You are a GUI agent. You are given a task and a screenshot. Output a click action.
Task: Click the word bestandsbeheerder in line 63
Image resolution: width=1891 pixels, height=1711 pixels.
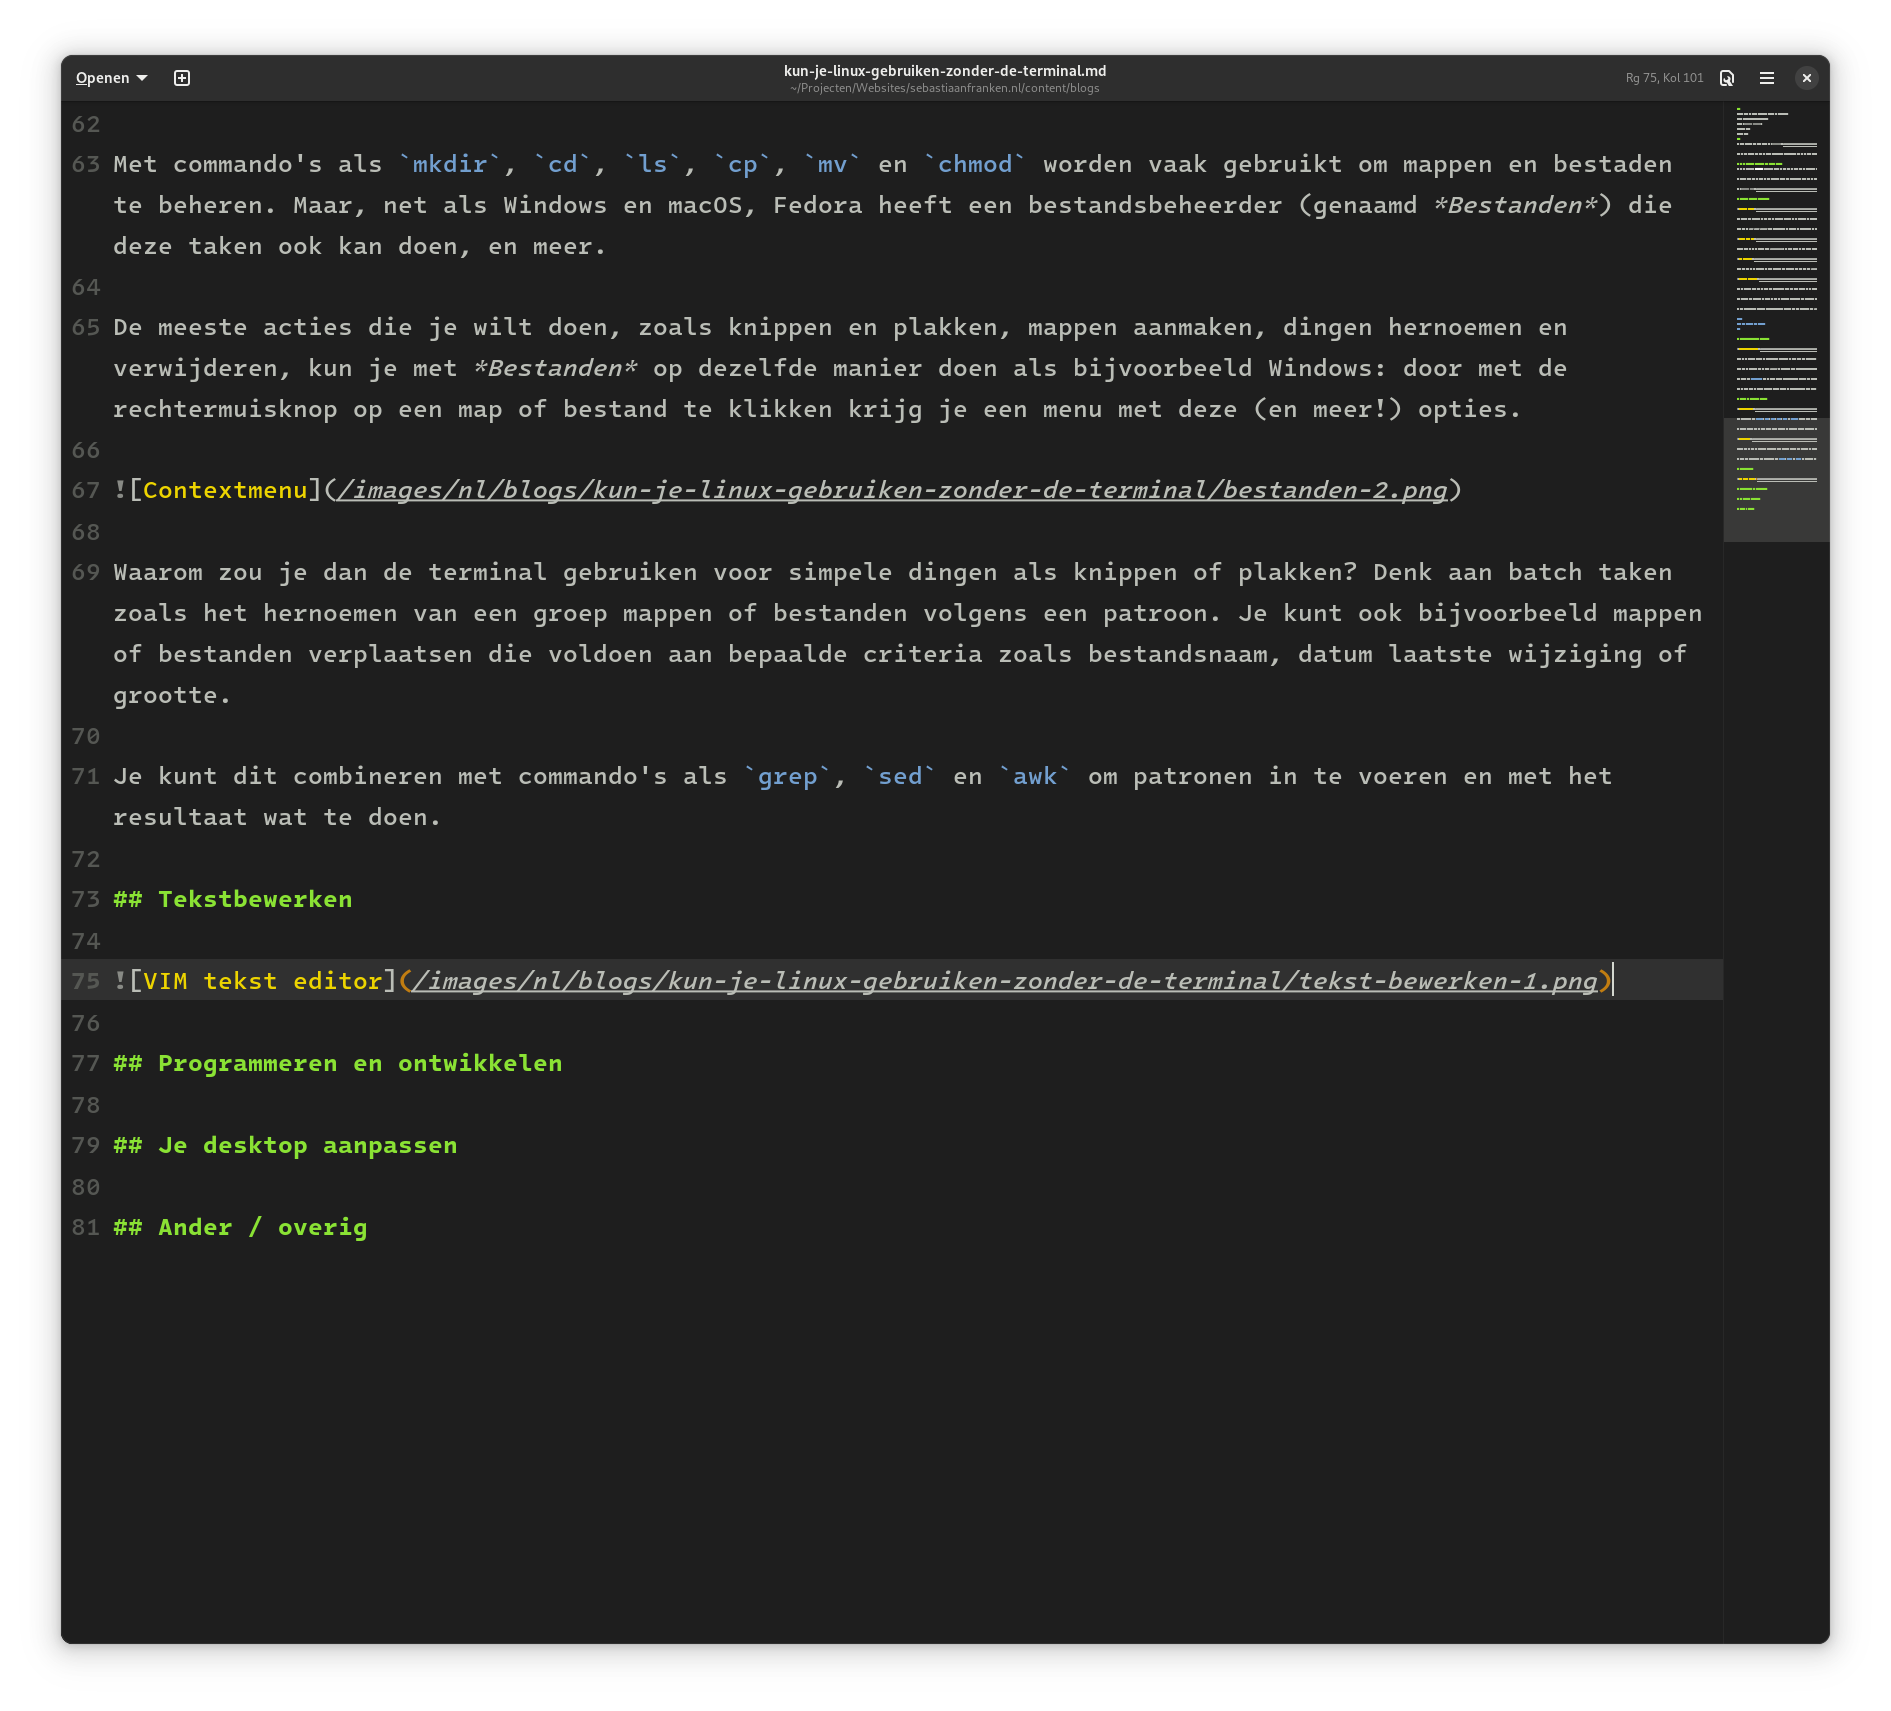[x=1155, y=205]
